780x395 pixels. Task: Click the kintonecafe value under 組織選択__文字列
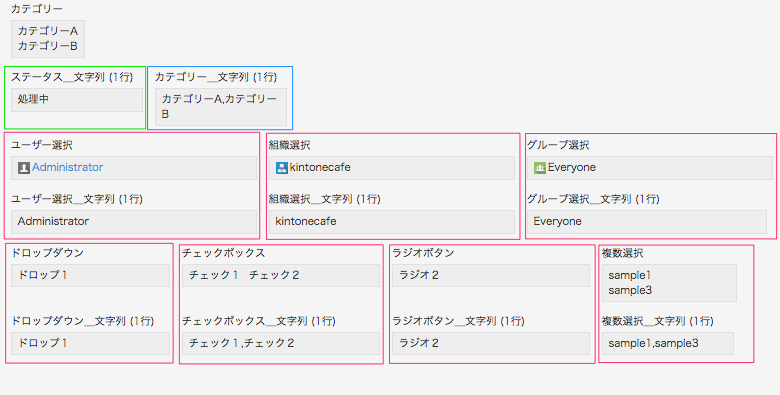pos(306,221)
